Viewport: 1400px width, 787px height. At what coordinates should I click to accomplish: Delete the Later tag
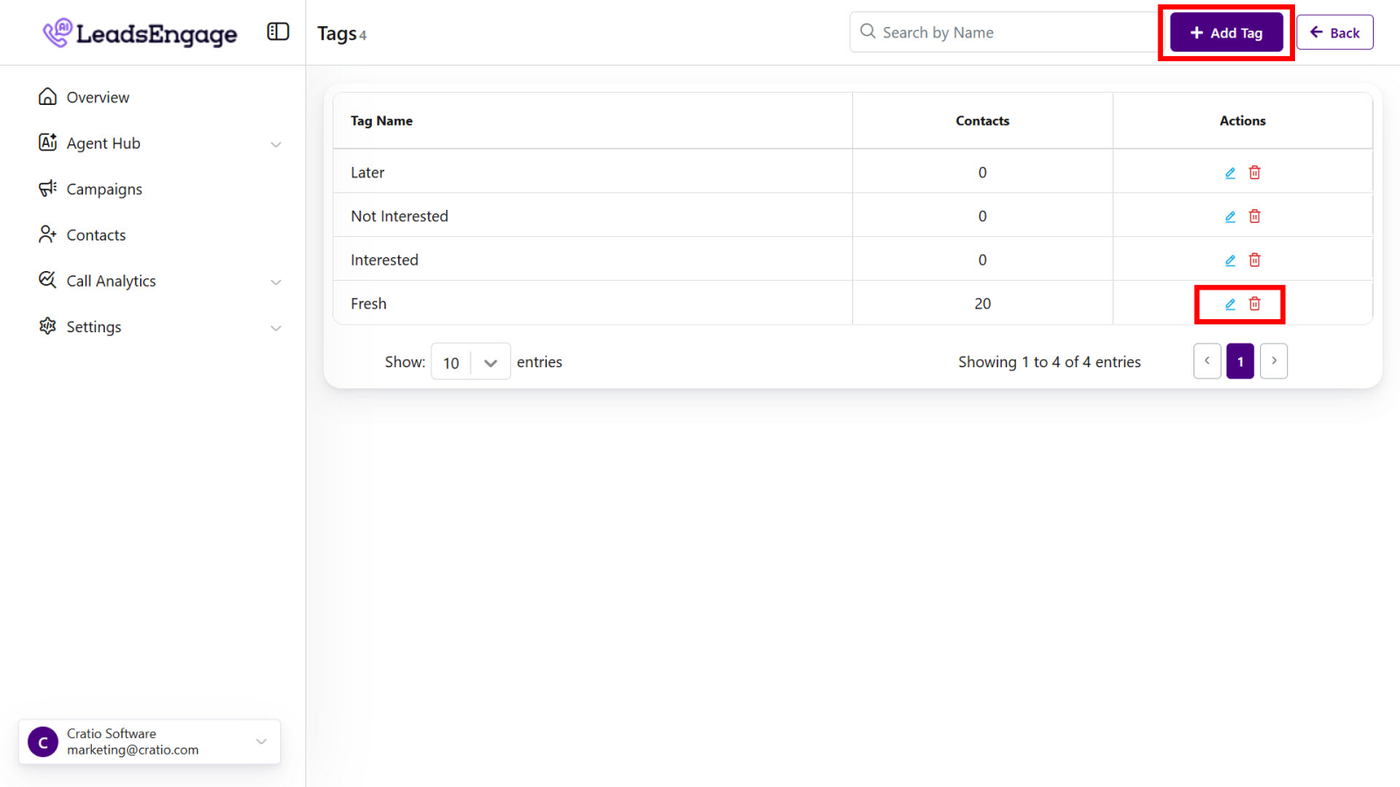pos(1255,173)
